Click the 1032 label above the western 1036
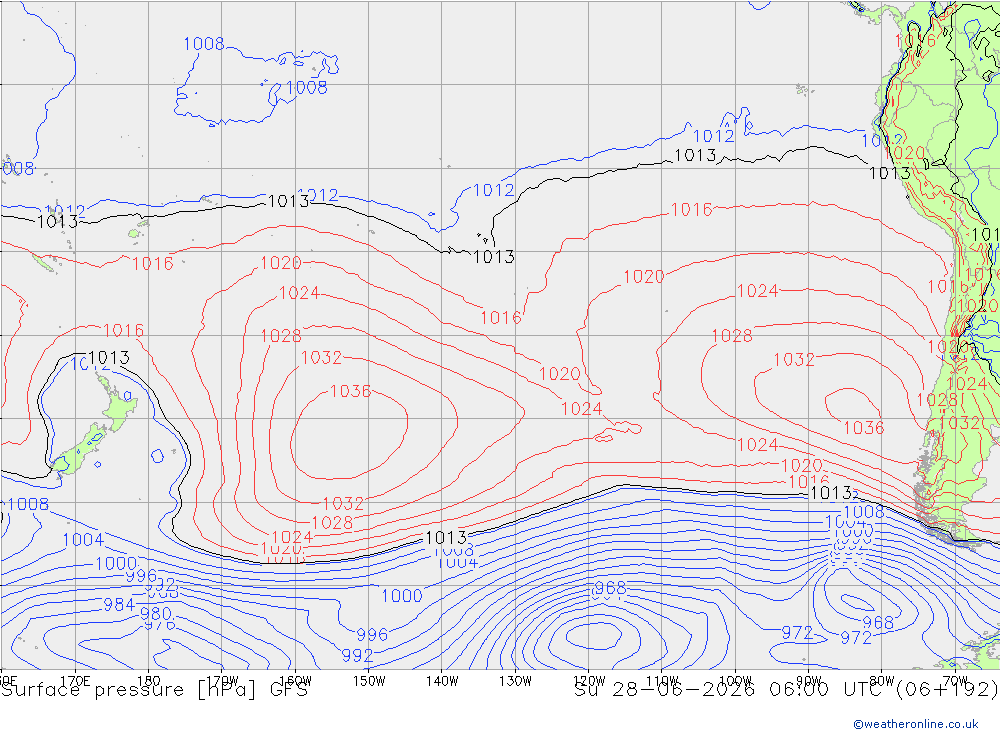The image size is (1000, 733). [321, 357]
